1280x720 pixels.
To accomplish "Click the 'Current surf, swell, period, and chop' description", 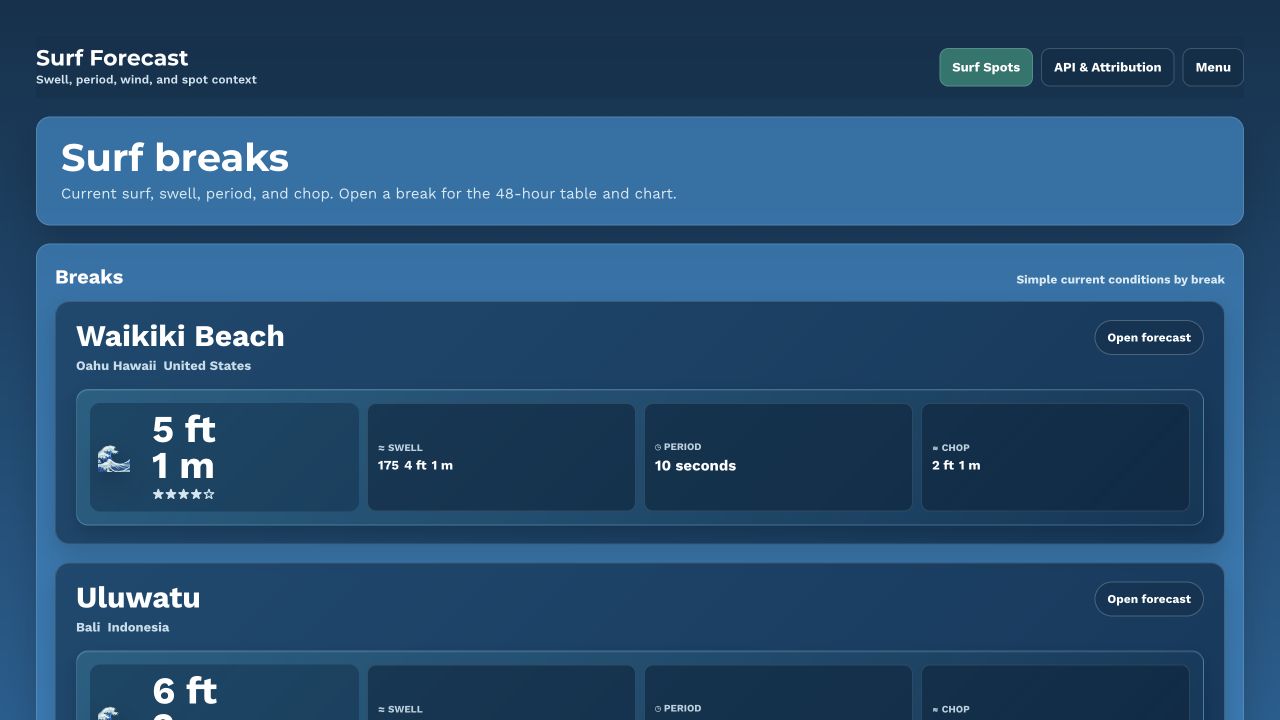I will tap(369, 194).
